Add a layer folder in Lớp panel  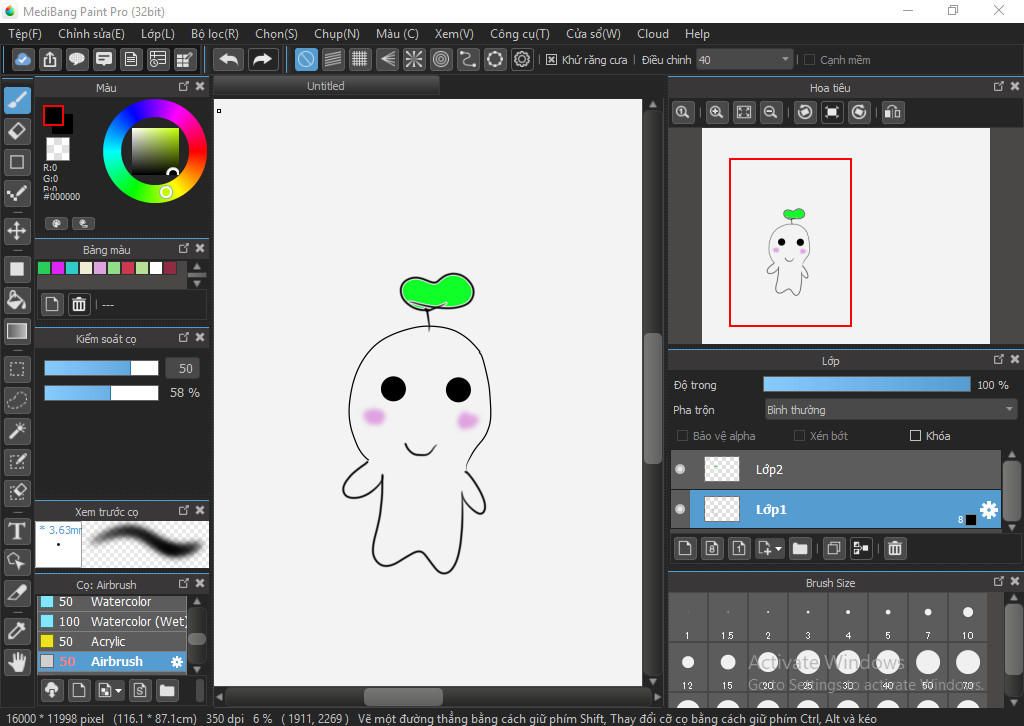pos(800,548)
